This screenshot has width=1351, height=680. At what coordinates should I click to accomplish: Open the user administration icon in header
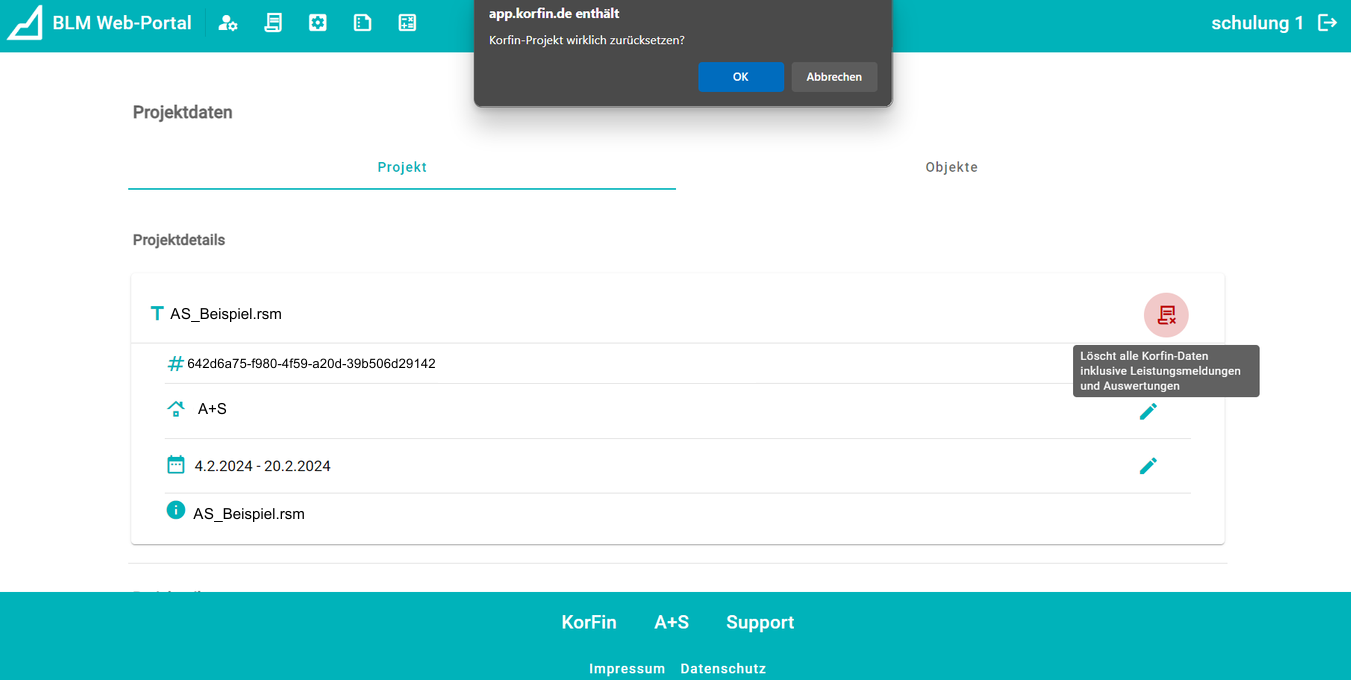pyautogui.click(x=228, y=23)
